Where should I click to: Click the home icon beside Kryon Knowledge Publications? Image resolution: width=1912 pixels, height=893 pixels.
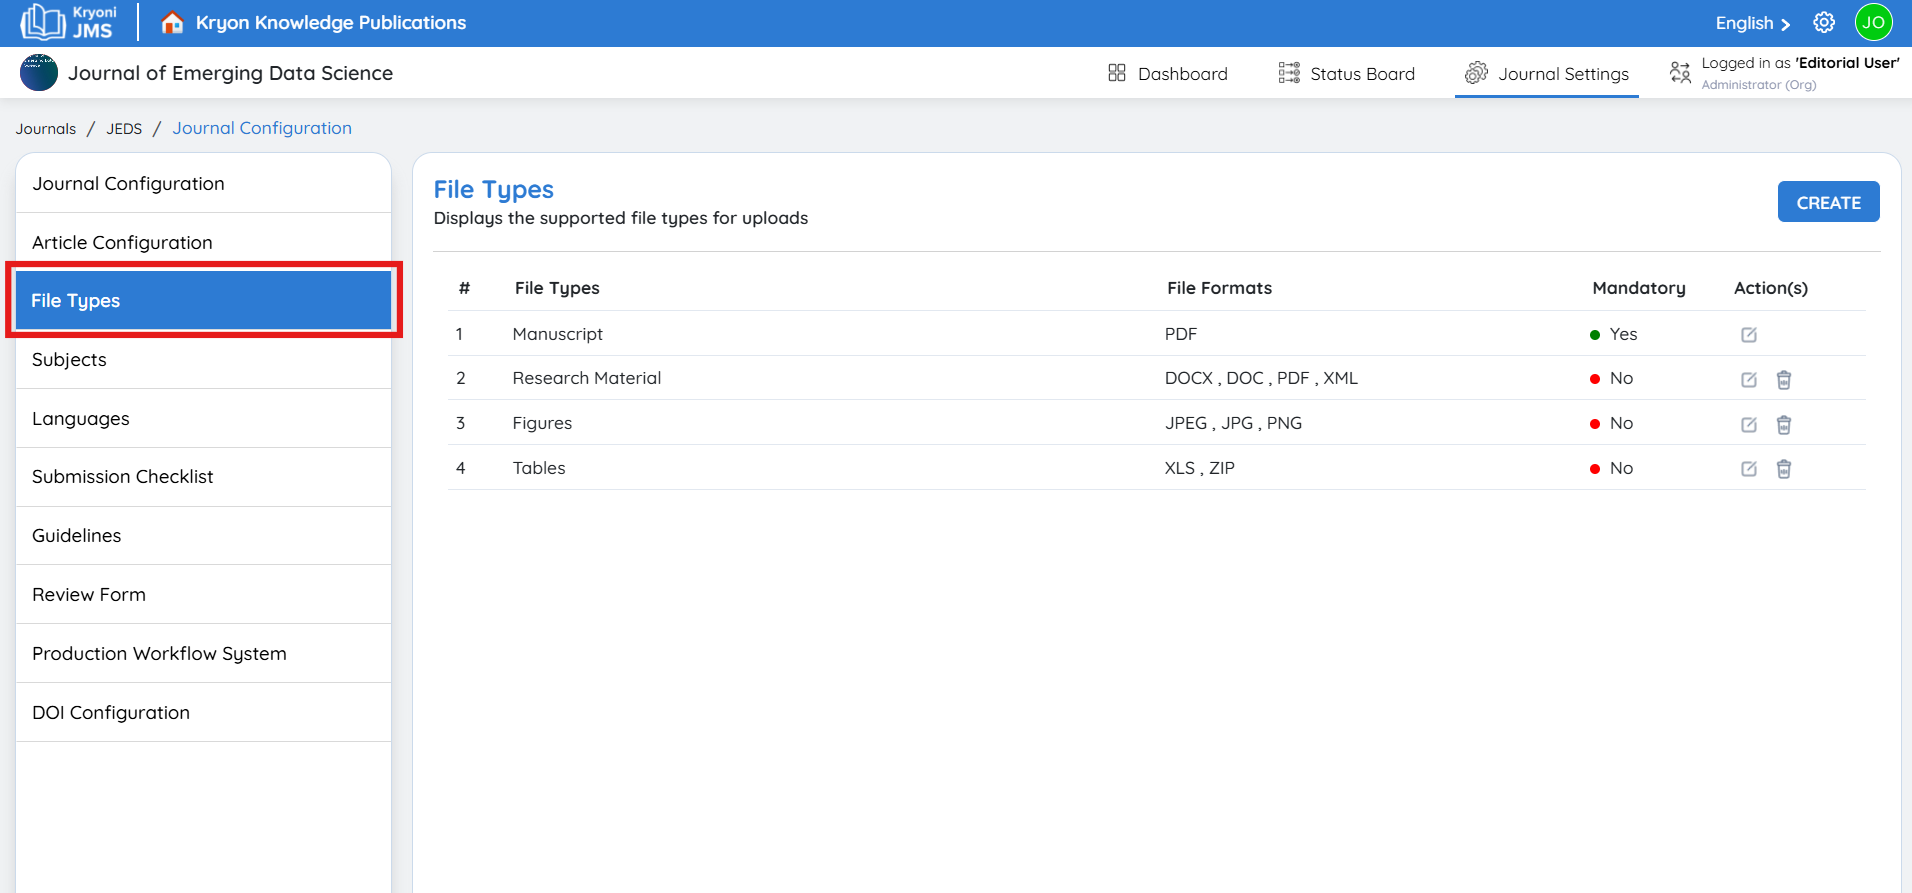(172, 23)
